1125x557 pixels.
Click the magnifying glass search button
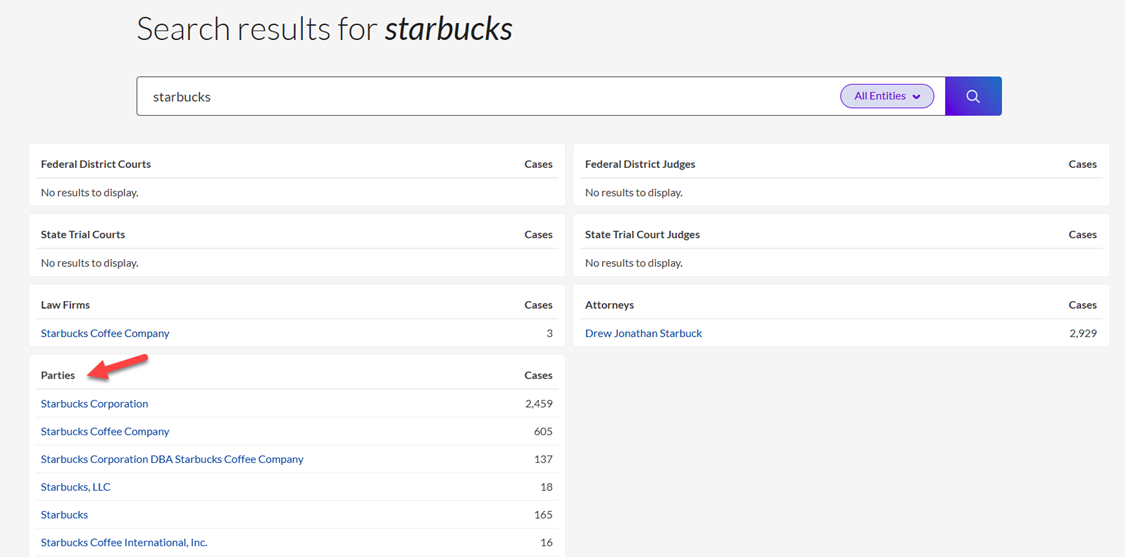click(x=972, y=96)
